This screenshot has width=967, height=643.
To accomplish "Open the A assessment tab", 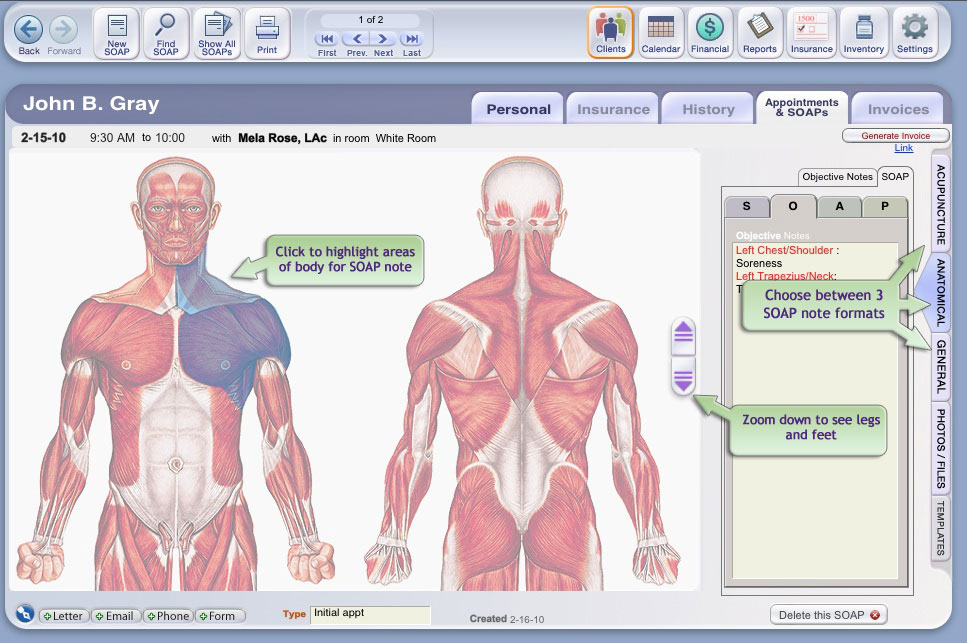I will point(839,207).
